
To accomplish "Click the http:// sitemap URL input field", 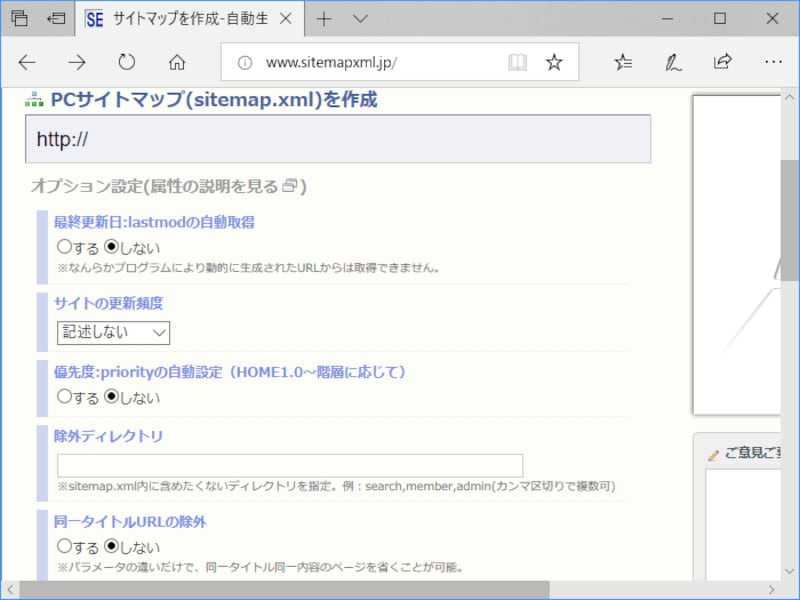I will pos(338,139).
